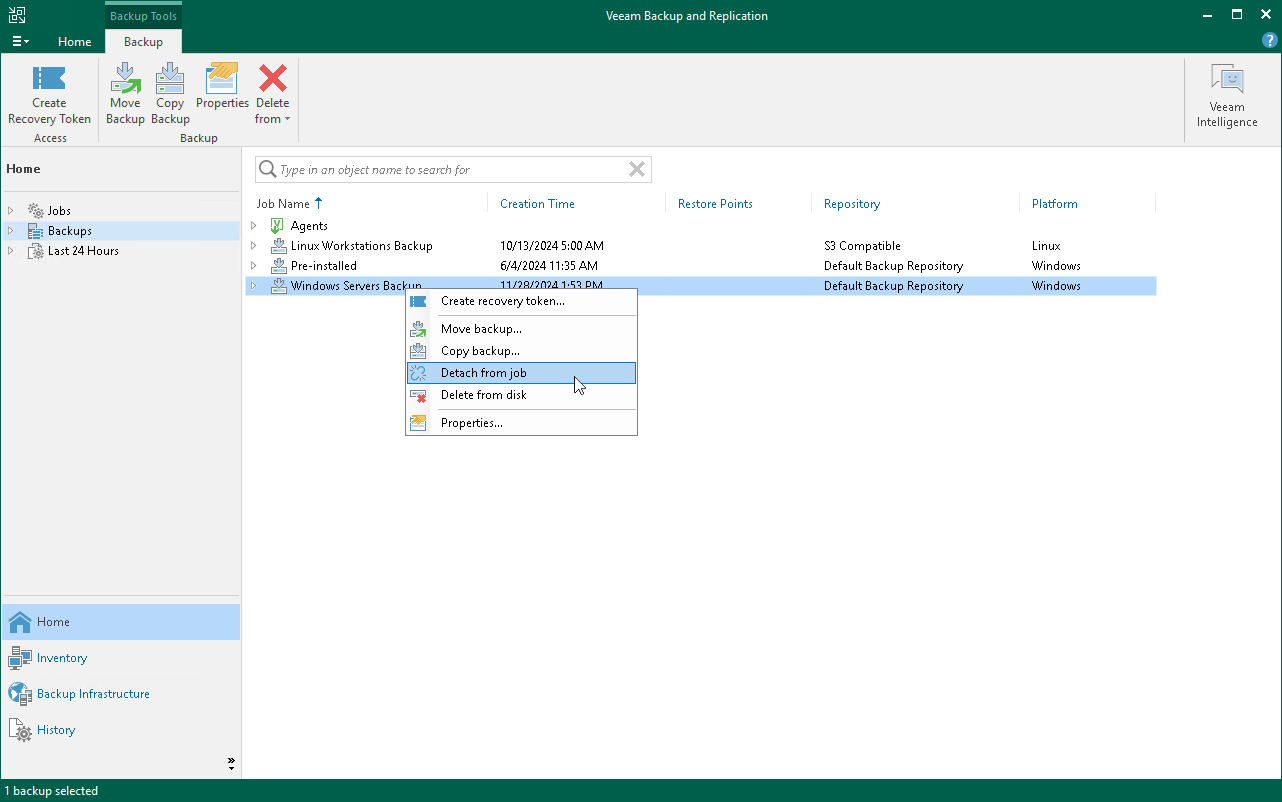Open the Inventory navigation view

click(121, 658)
